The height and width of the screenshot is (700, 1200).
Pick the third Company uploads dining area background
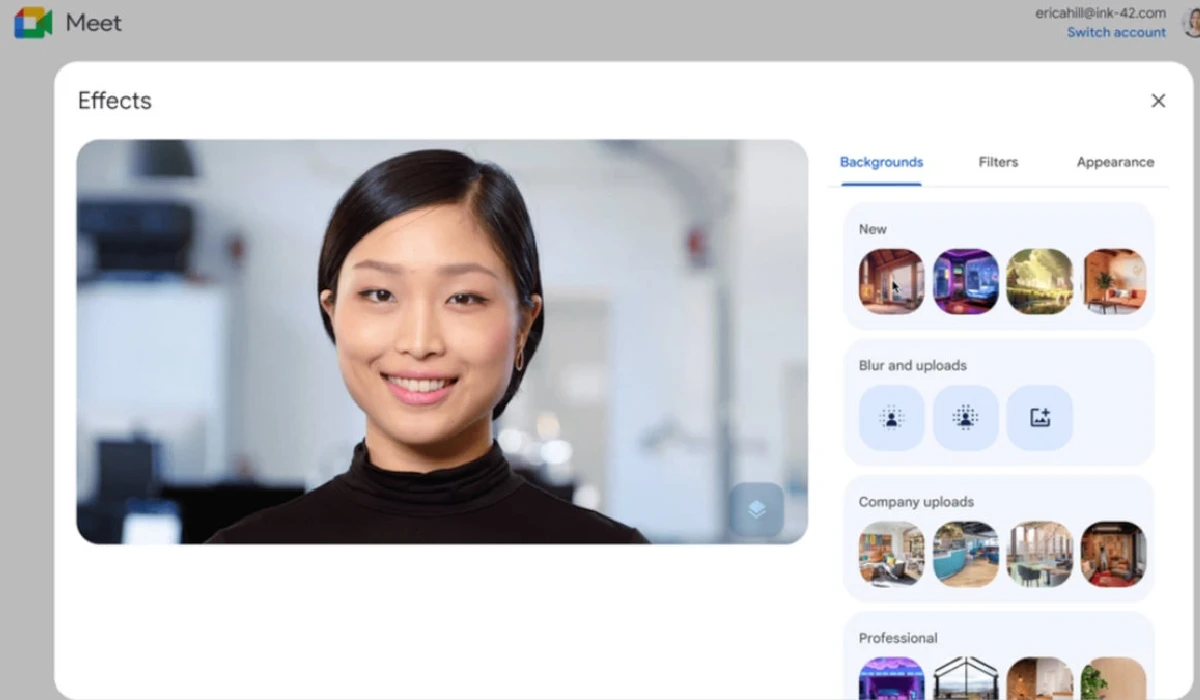click(x=1039, y=554)
